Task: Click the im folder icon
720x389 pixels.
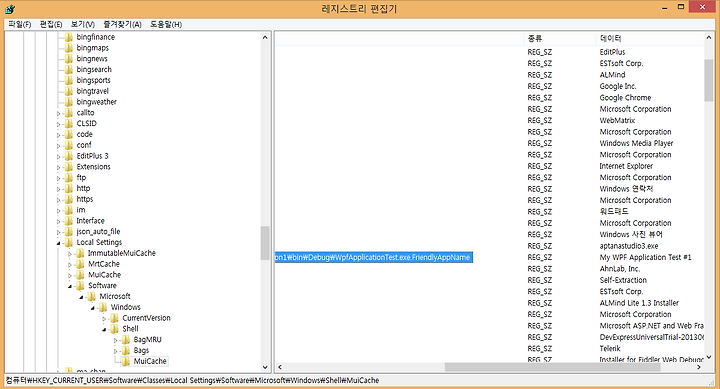Action: click(69, 210)
